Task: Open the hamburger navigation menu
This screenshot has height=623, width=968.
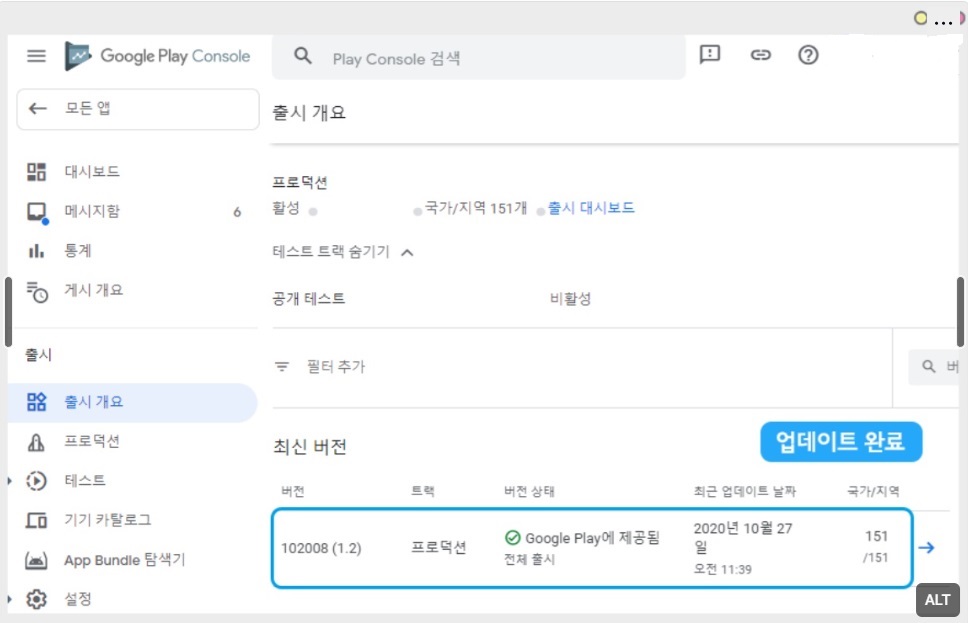Action: [36, 56]
